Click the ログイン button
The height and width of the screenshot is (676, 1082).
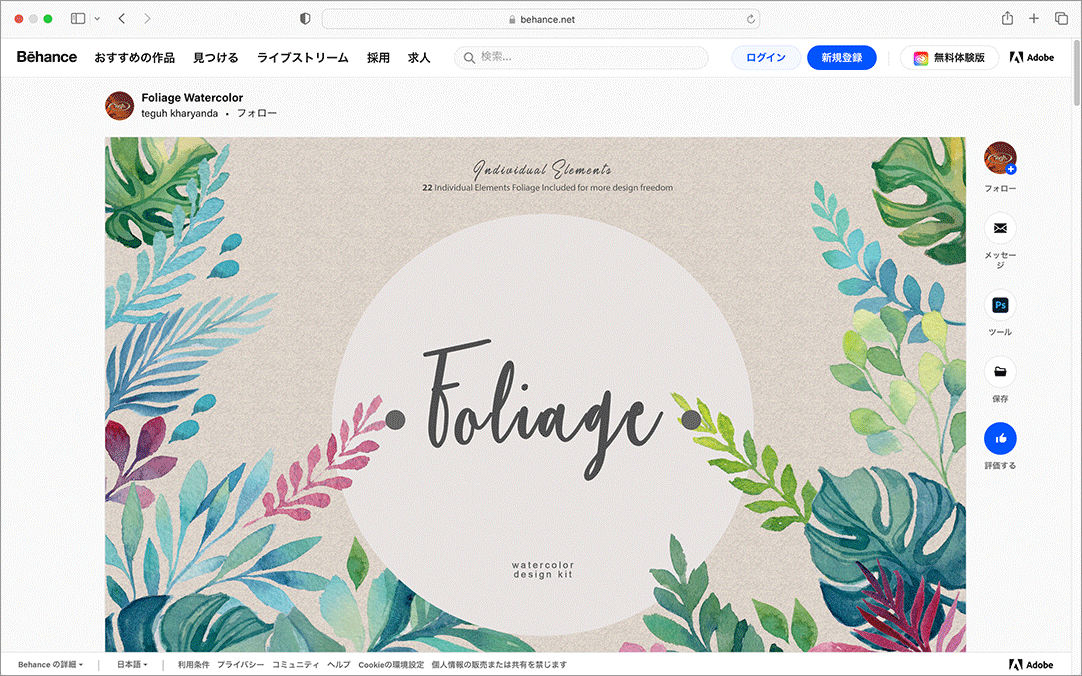click(766, 58)
